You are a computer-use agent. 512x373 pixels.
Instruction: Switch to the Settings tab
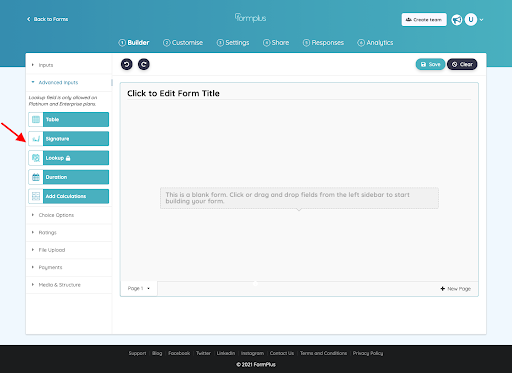pyautogui.click(x=233, y=43)
